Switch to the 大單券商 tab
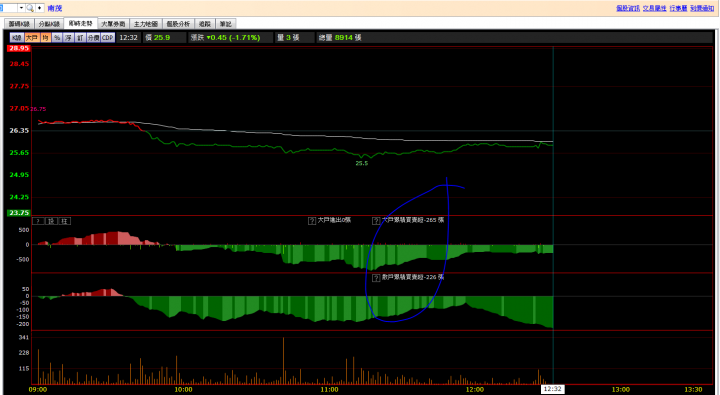Screen dimensions: 720x395 (x=113, y=24)
